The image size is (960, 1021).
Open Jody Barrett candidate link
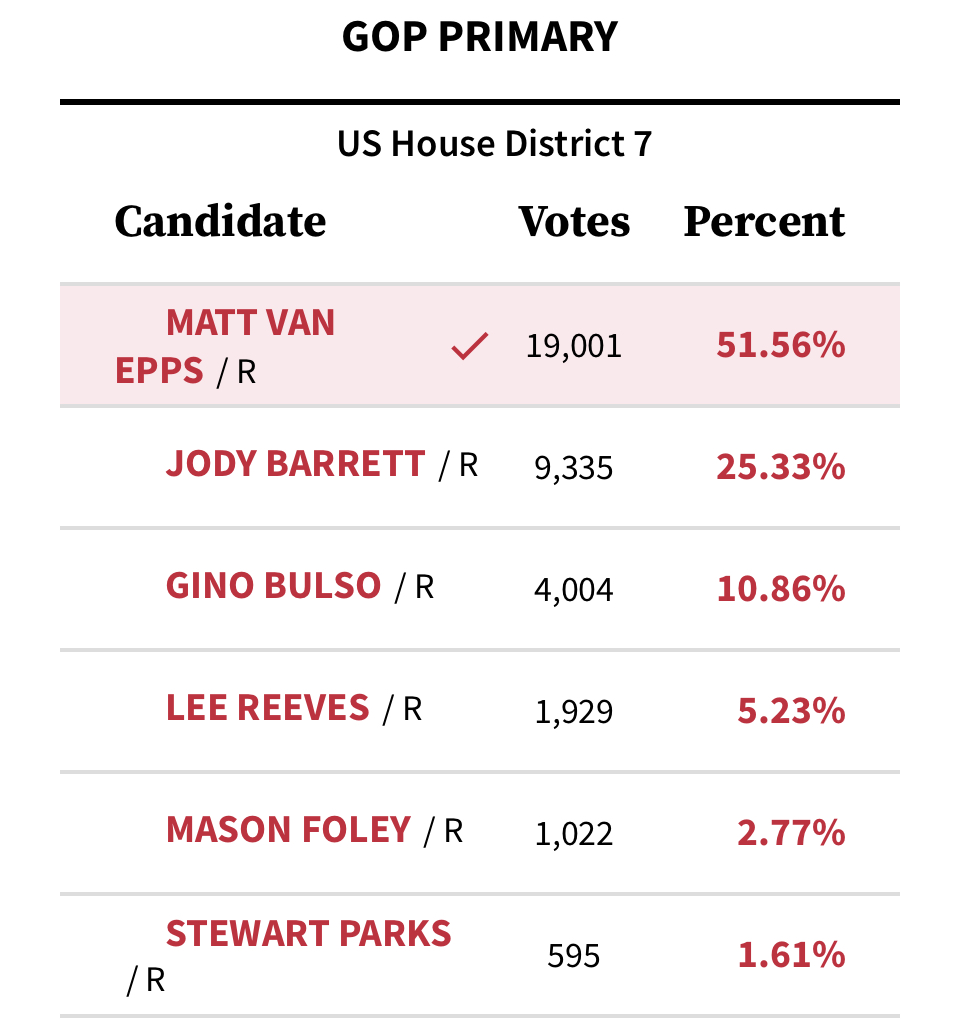coord(296,464)
